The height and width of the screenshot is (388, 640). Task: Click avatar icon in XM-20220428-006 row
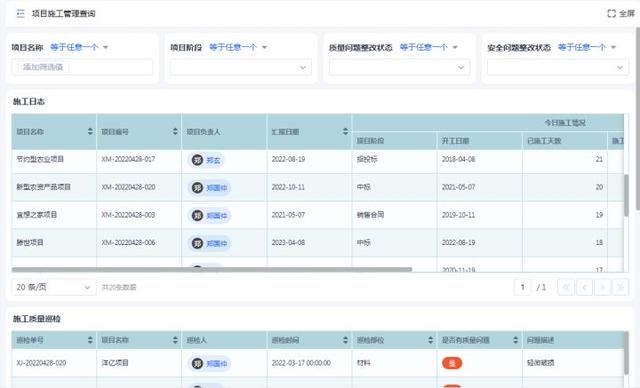198,243
